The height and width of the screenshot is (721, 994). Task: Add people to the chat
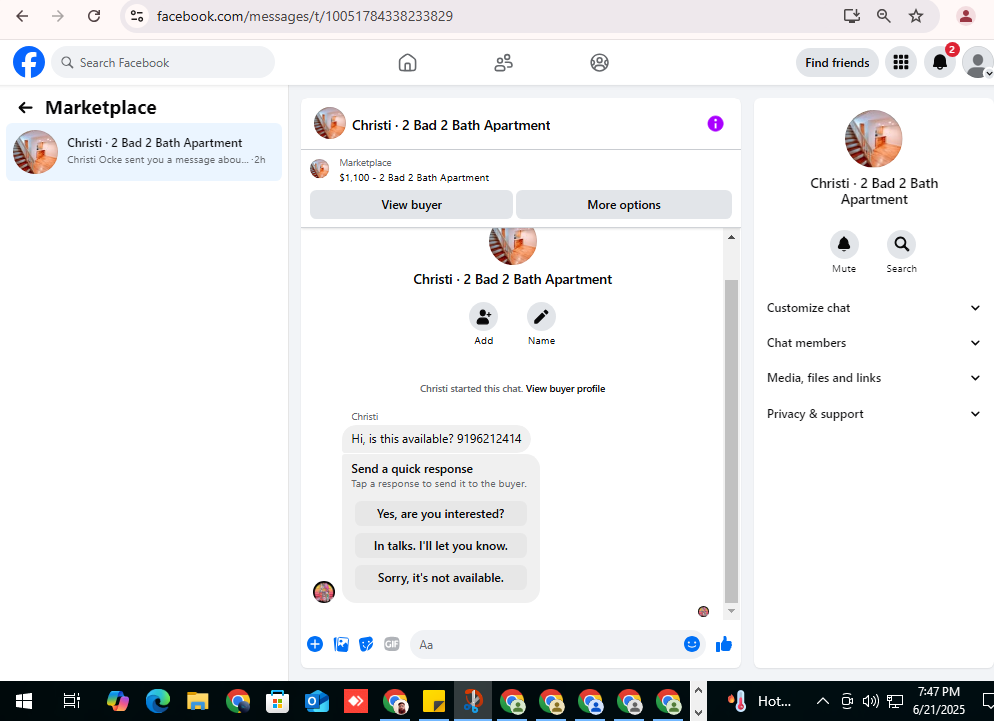coord(484,316)
